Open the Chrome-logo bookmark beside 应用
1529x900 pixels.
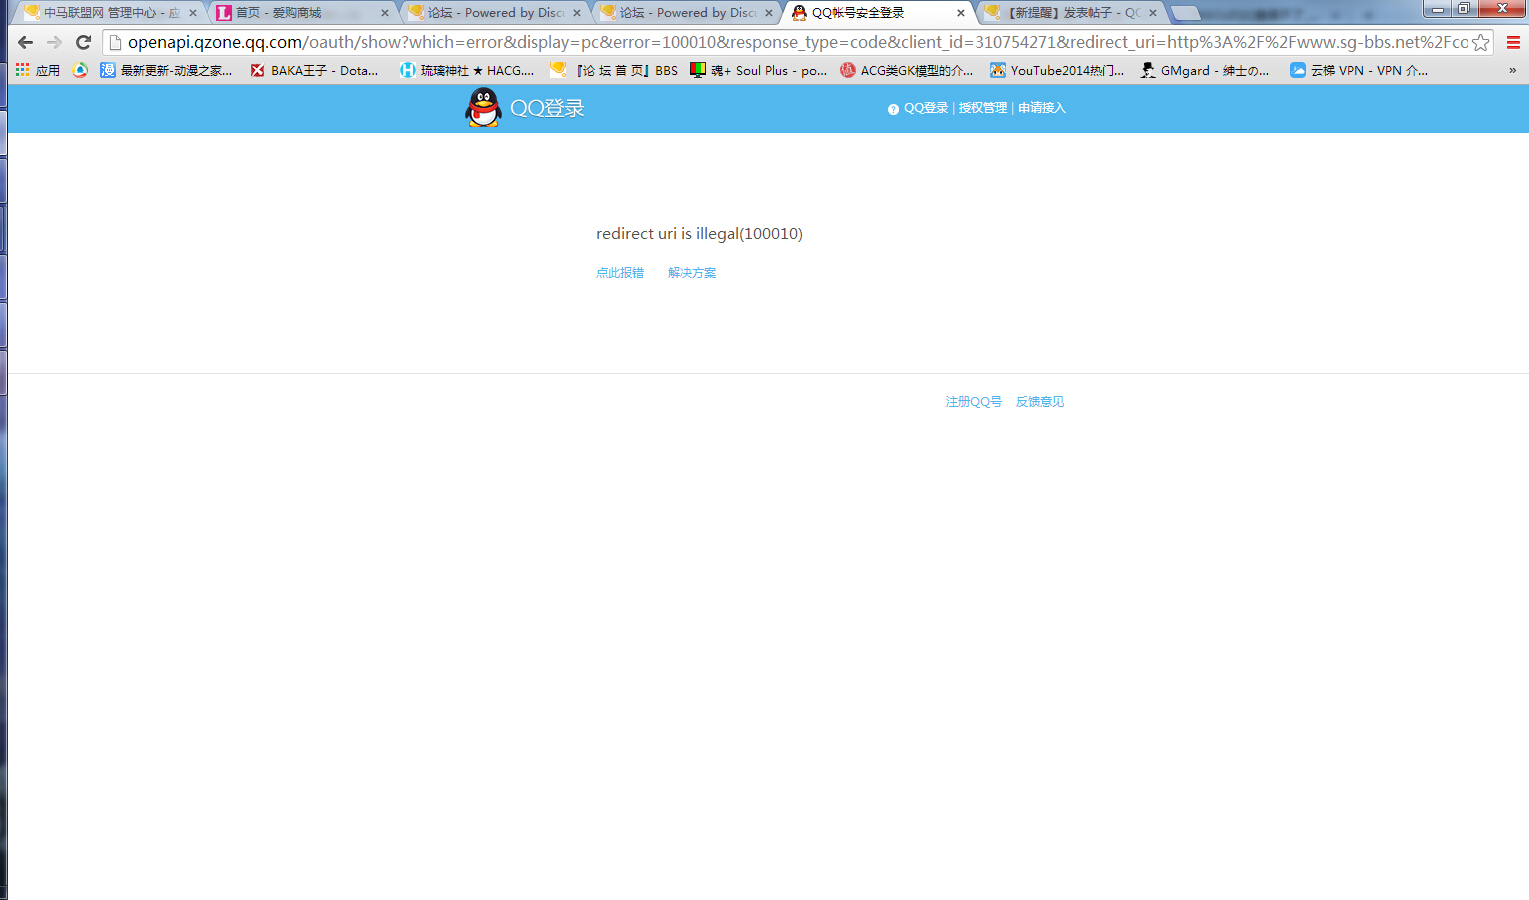80,70
